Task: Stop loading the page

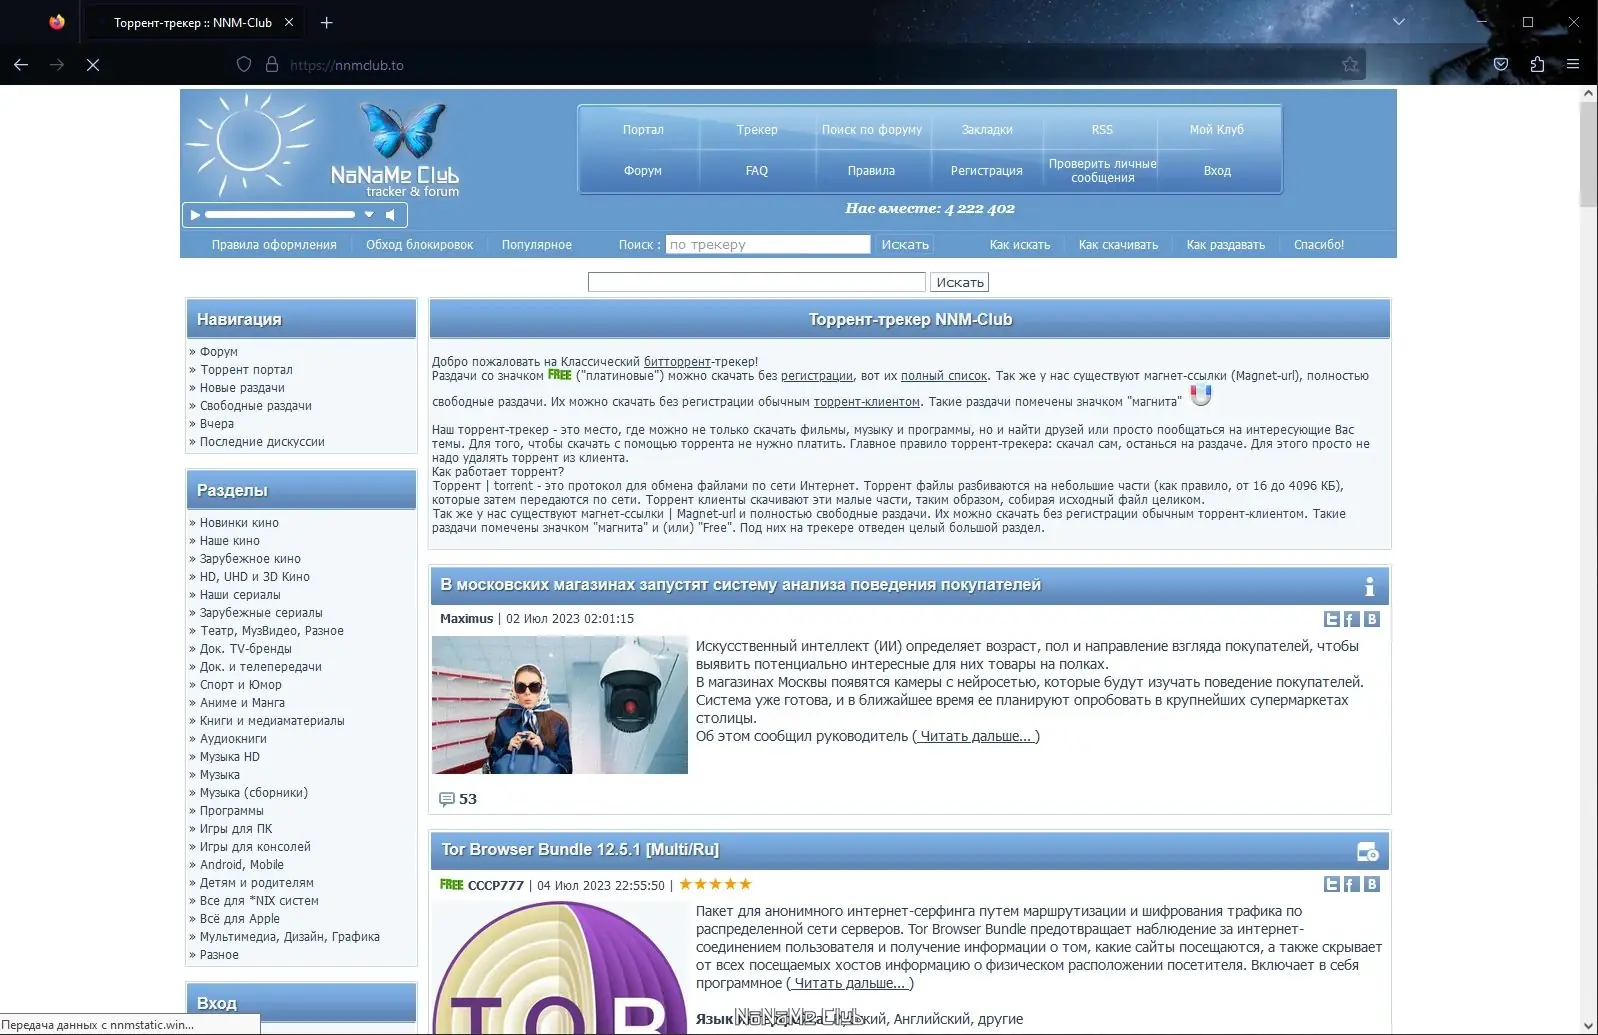Action: tap(92, 65)
